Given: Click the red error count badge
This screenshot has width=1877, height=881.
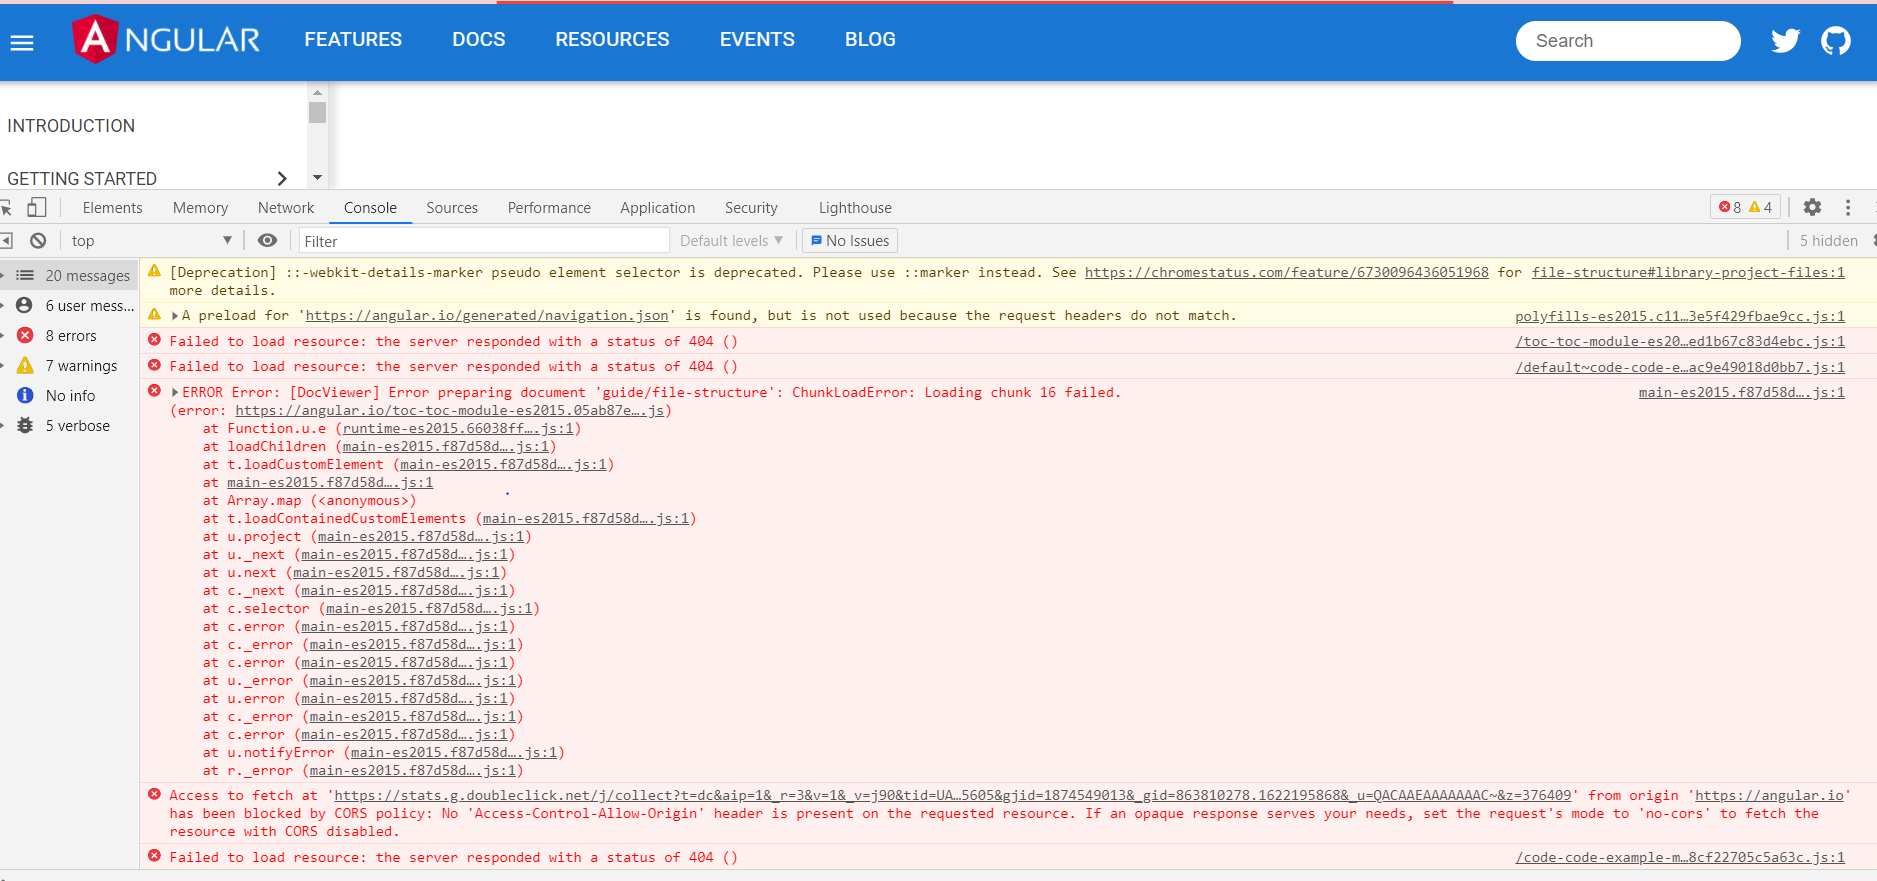Looking at the screenshot, I should coord(1730,207).
